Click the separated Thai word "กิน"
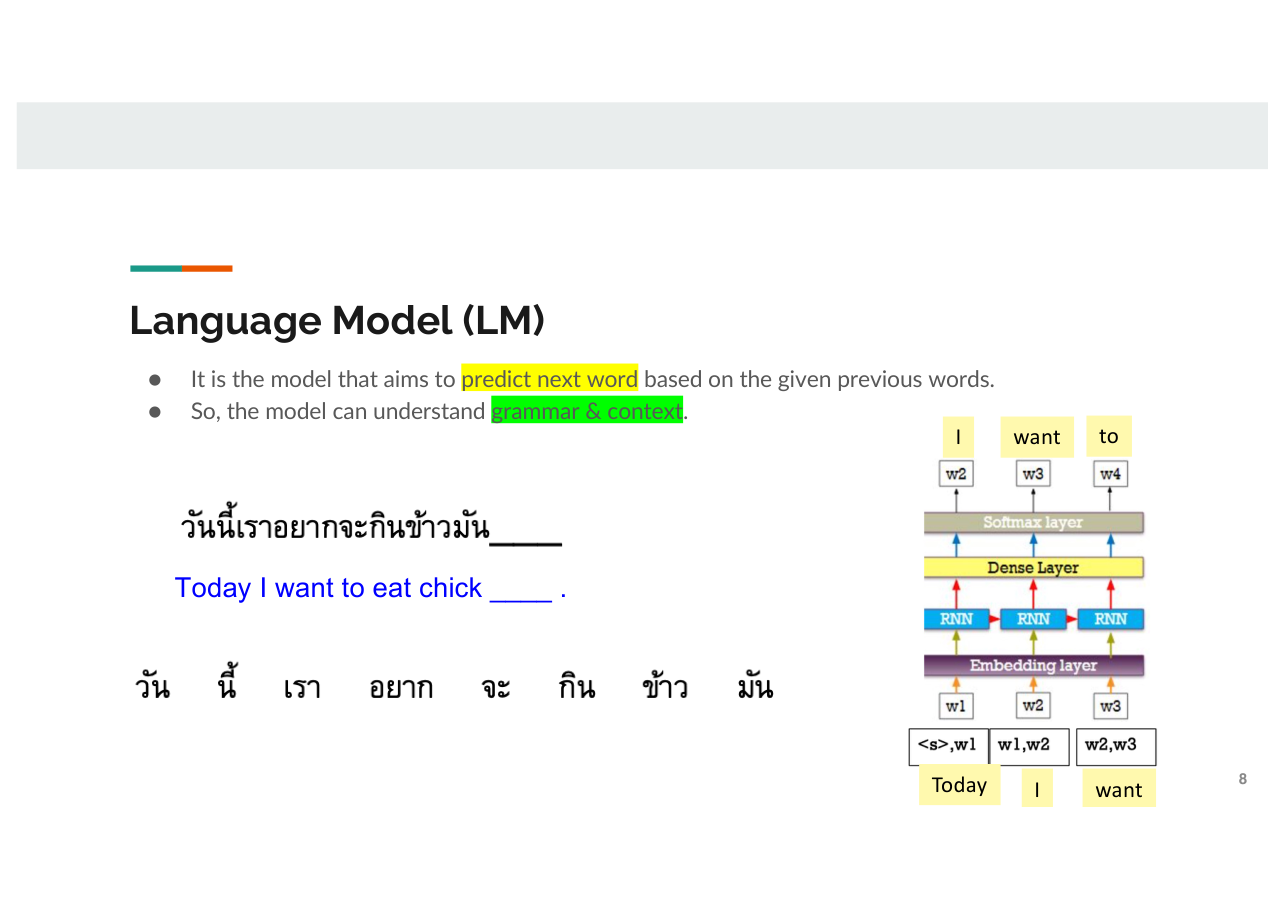The width and height of the screenshot is (1287, 910). click(x=577, y=686)
